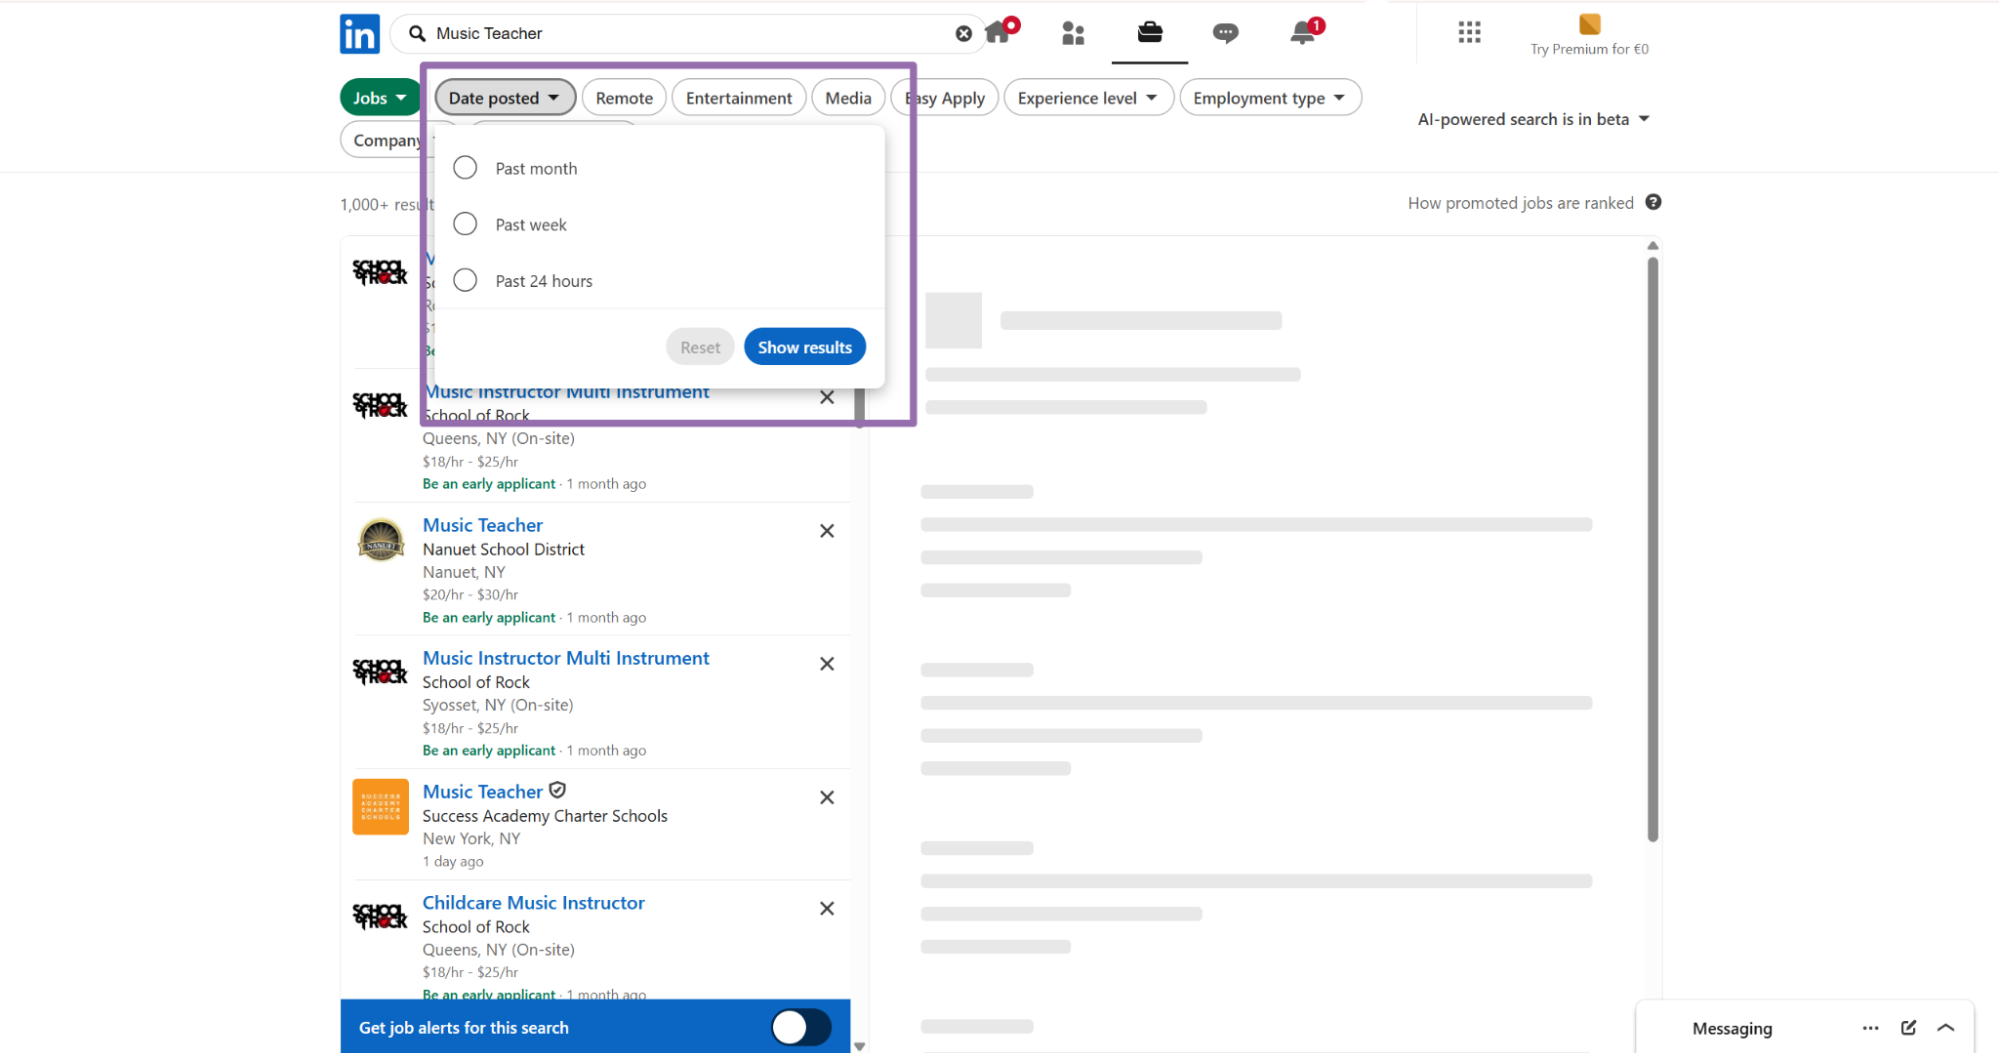Open the apps grid icon
The height and width of the screenshot is (1054, 1999).
(1469, 33)
